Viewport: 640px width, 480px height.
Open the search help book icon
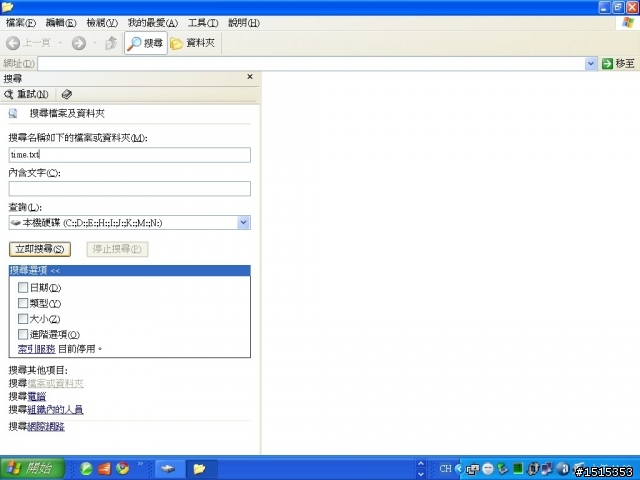67,95
